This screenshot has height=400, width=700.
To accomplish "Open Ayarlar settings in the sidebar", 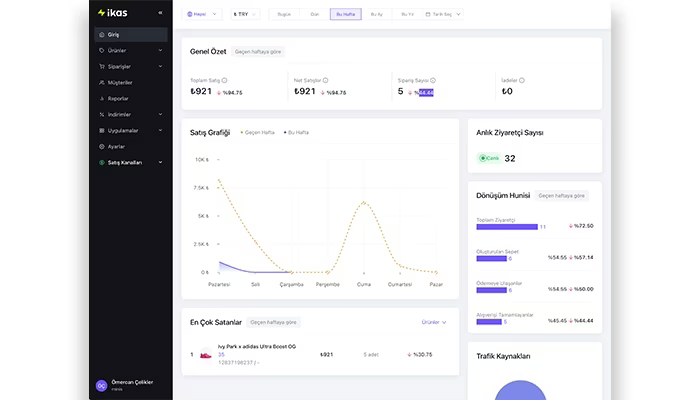I will click(x=131, y=147).
